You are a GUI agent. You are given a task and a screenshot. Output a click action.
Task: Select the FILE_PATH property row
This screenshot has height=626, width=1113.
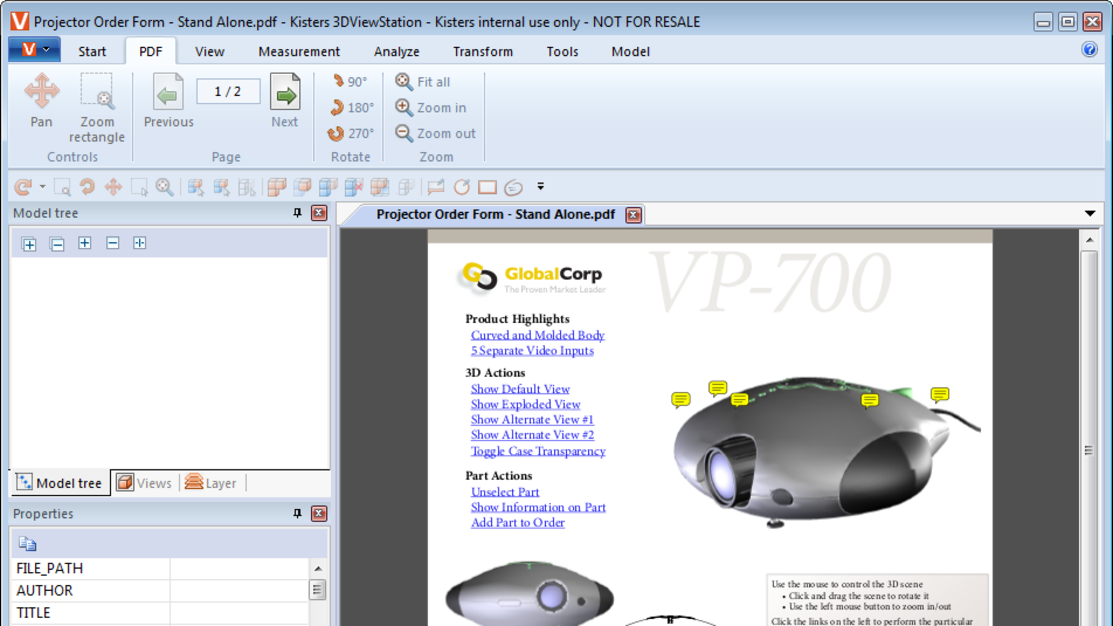click(x=160, y=569)
